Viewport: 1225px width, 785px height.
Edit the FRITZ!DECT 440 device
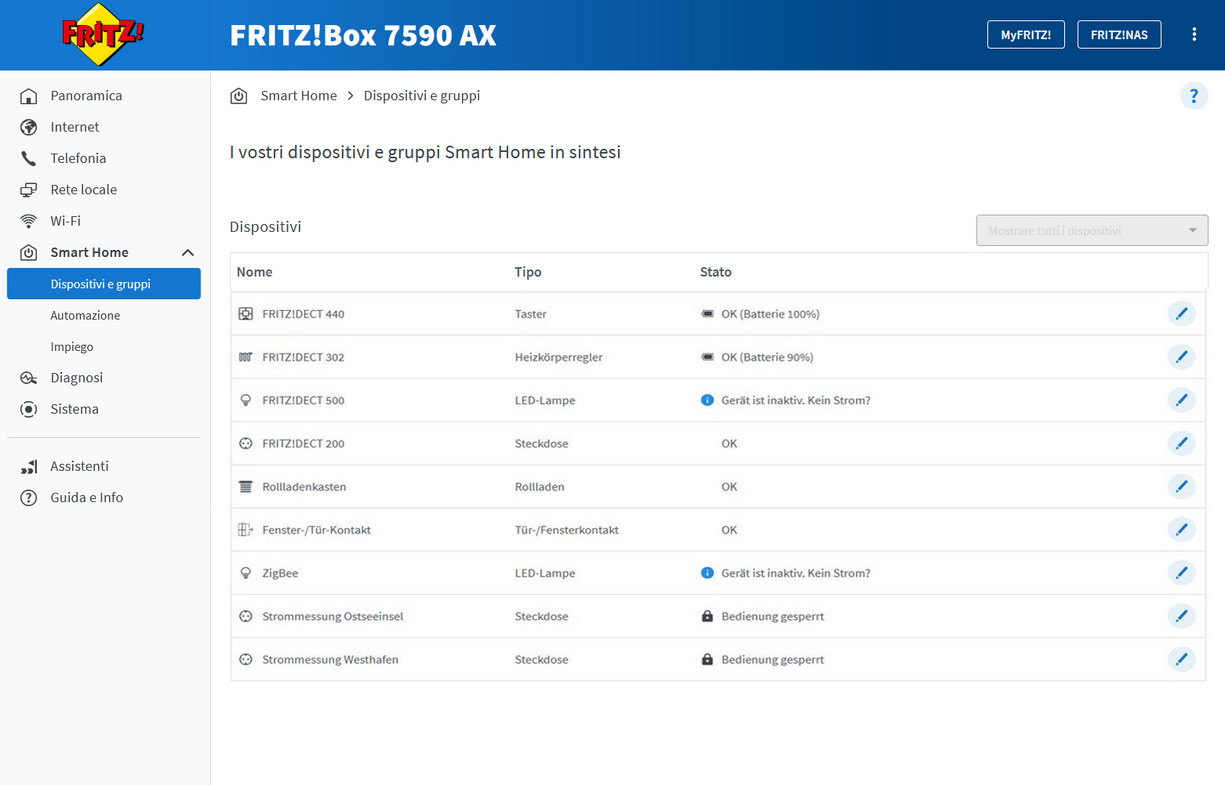(x=1181, y=314)
